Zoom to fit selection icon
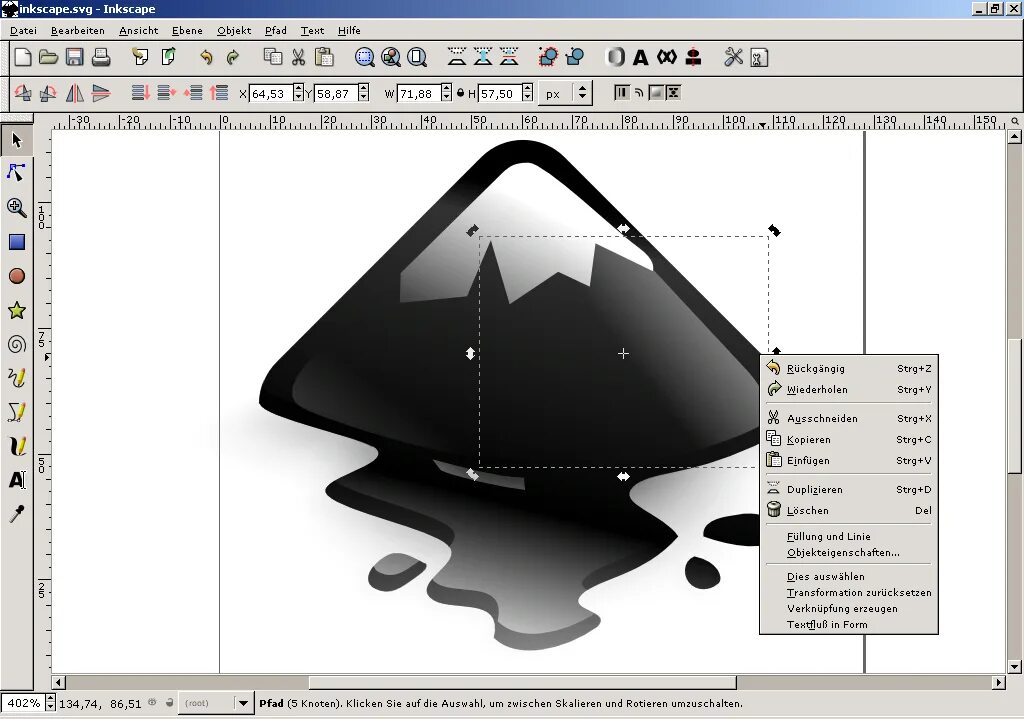 [364, 57]
